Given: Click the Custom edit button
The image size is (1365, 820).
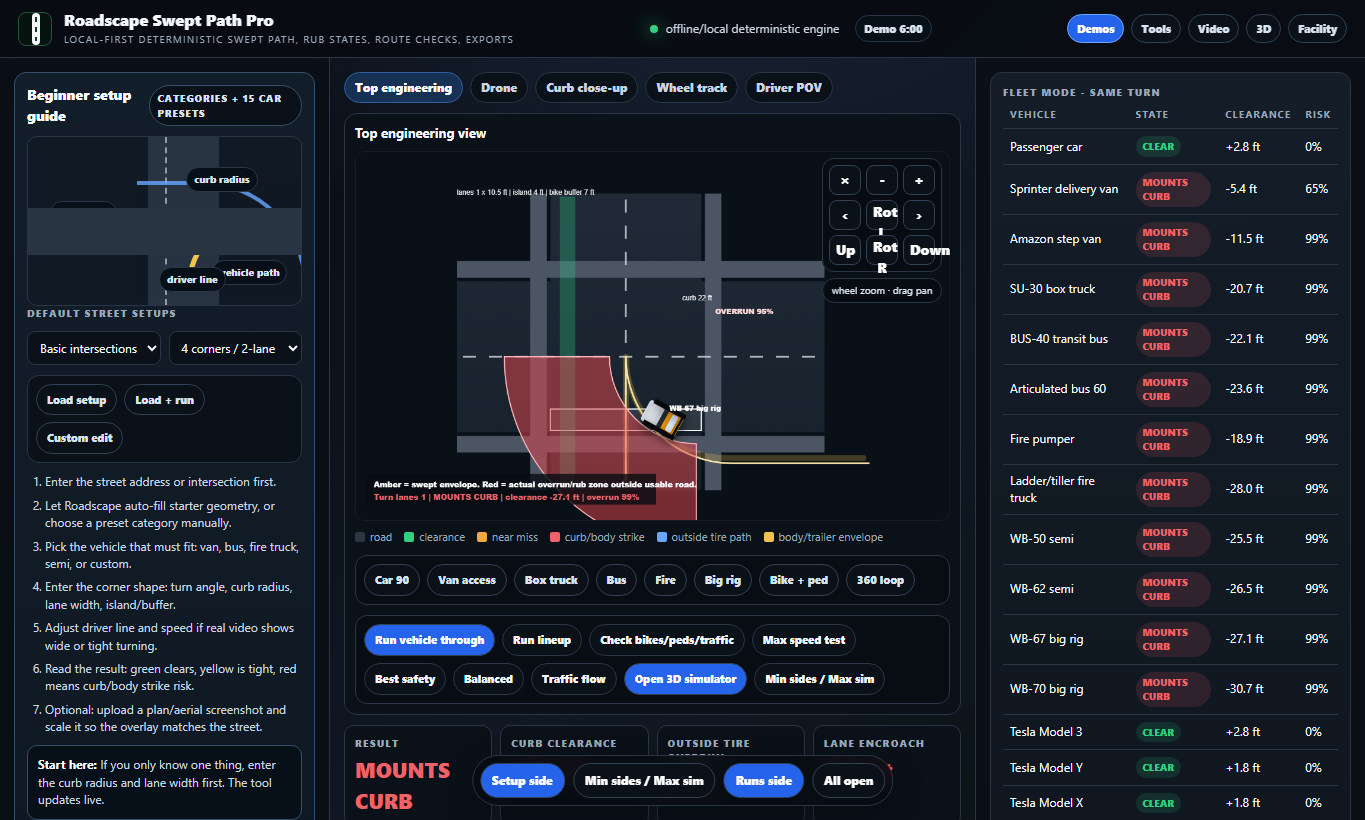Looking at the screenshot, I should (80, 438).
